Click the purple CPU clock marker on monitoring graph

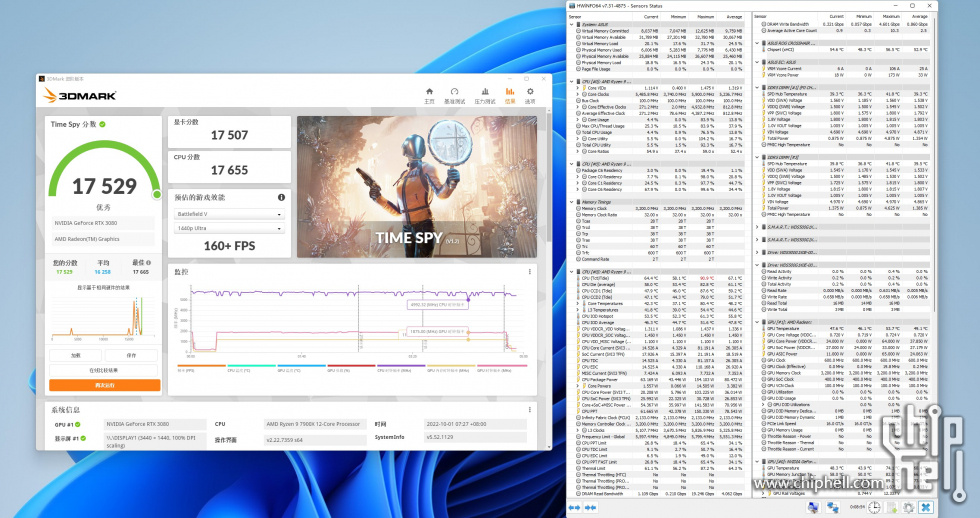[x=468, y=300]
